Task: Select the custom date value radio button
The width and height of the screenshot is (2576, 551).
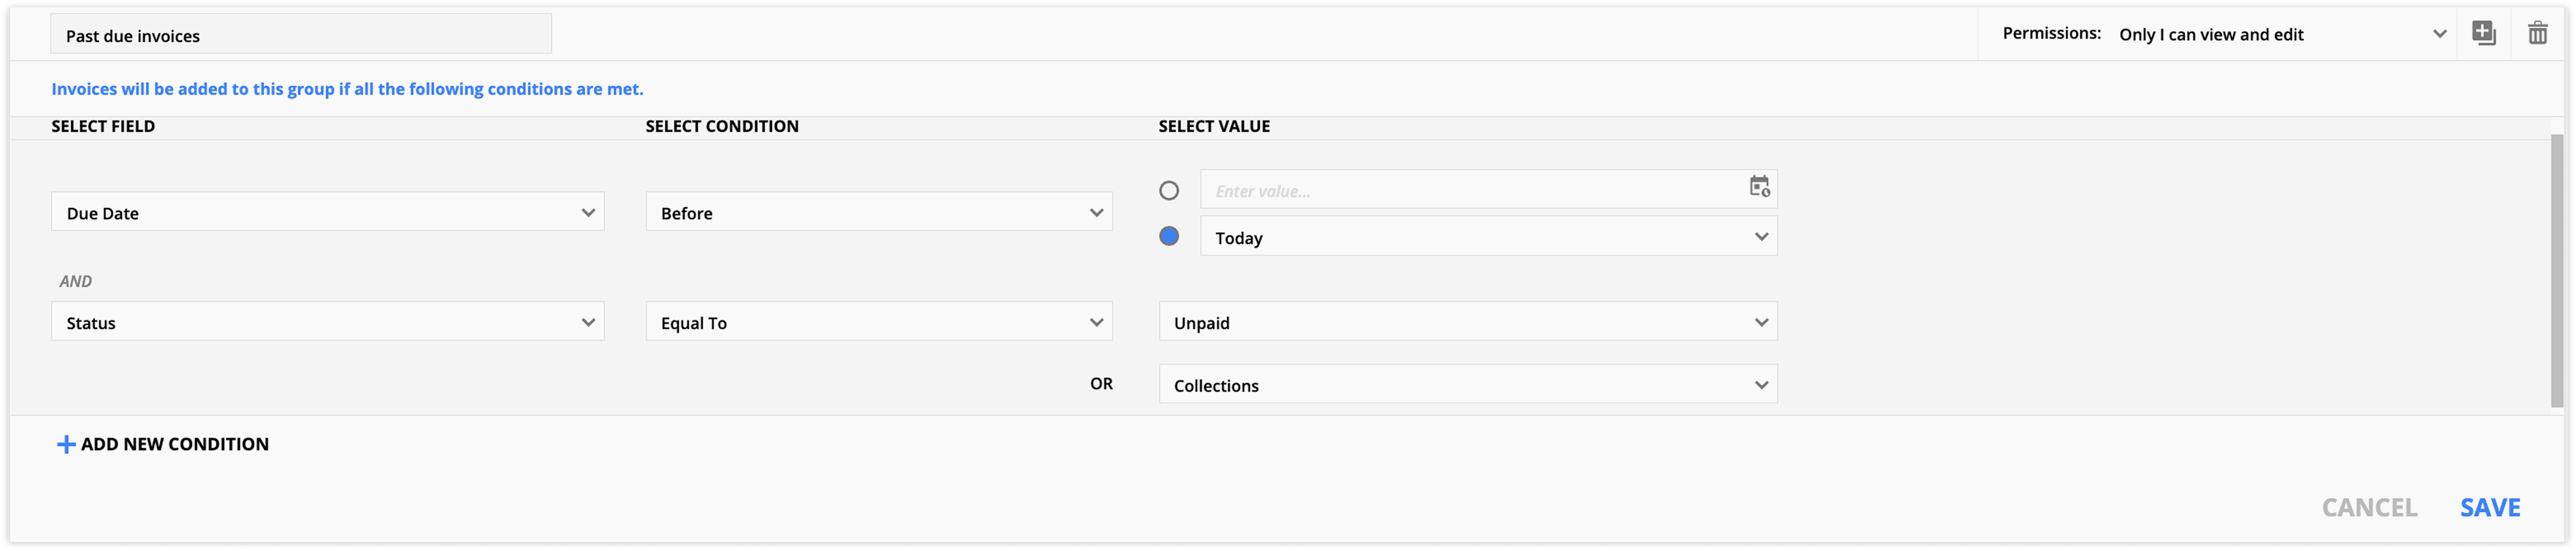Action: point(1169,190)
